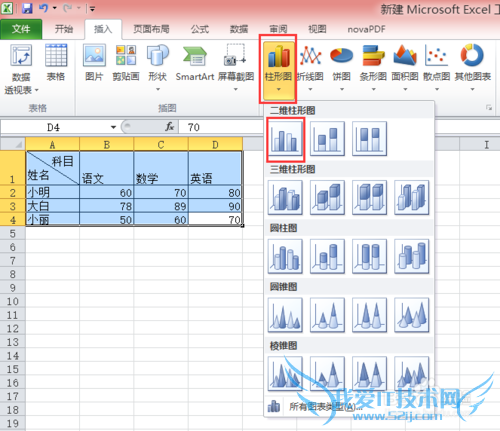Open the Bar chart (条形图) menu

[373, 67]
